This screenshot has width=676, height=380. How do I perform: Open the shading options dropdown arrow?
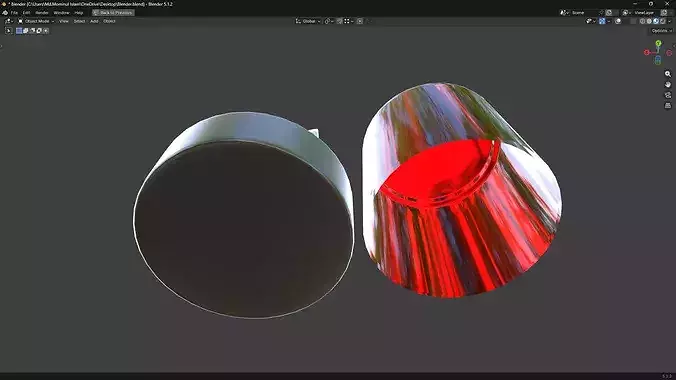click(670, 21)
